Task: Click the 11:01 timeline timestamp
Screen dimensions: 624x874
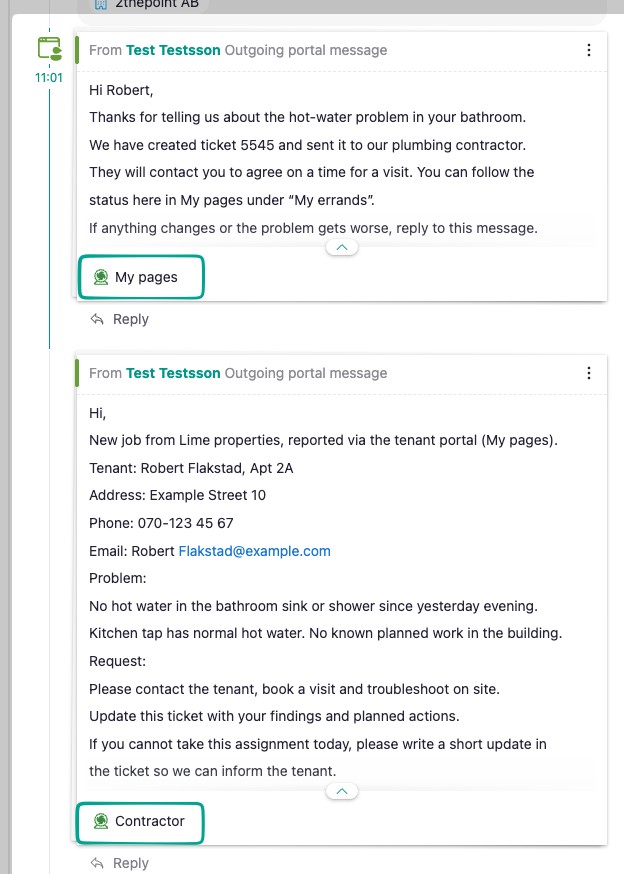Action: (x=49, y=77)
